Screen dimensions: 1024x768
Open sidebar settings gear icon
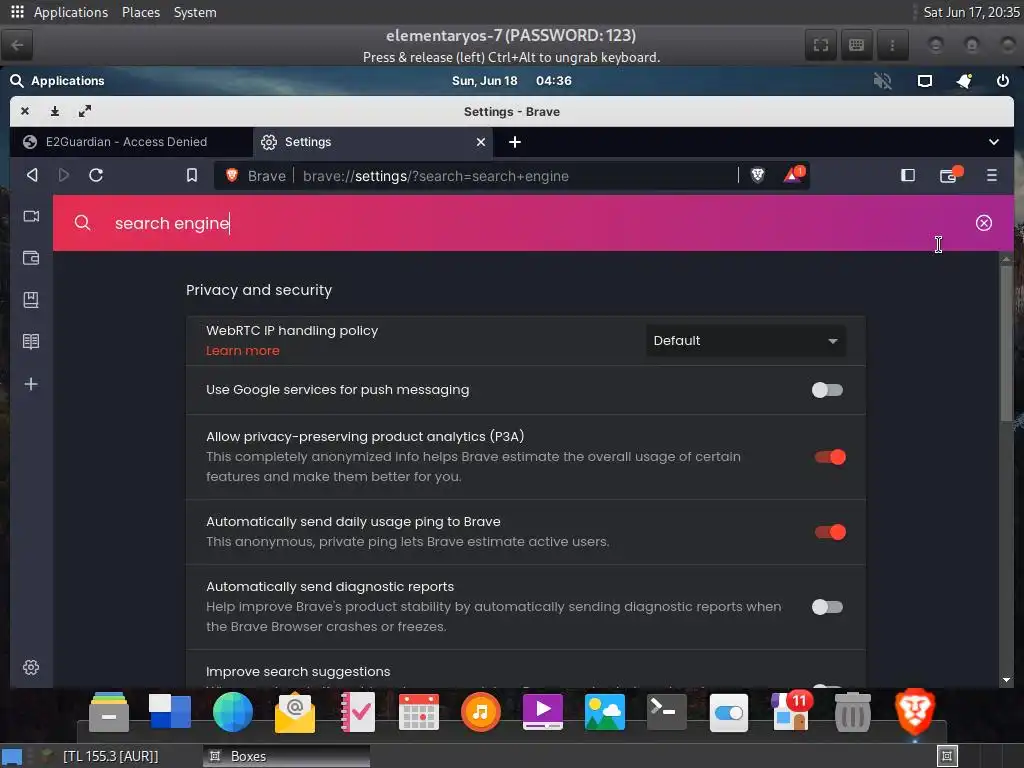[31, 667]
